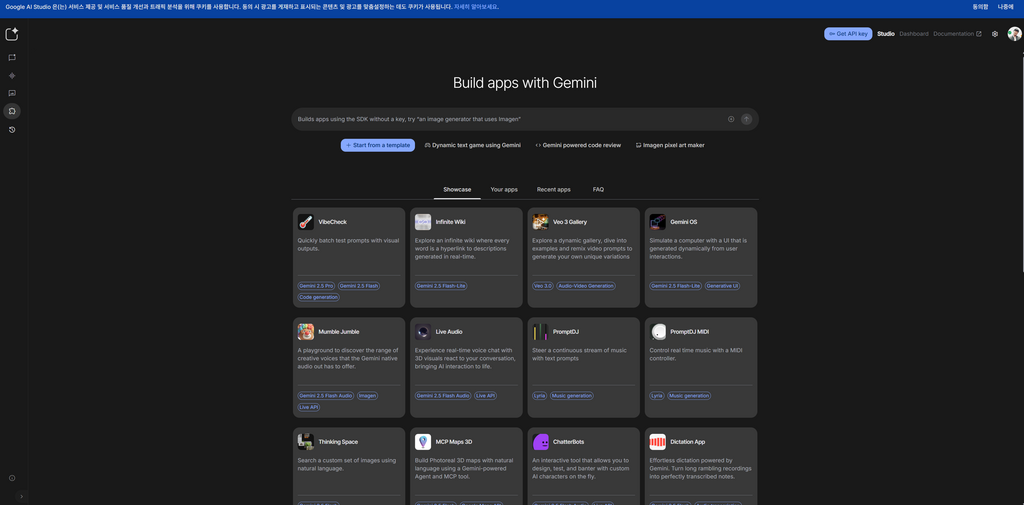Click the Dictation App red icon
Image resolution: width=1024 pixels, height=505 pixels.
pos(658,442)
